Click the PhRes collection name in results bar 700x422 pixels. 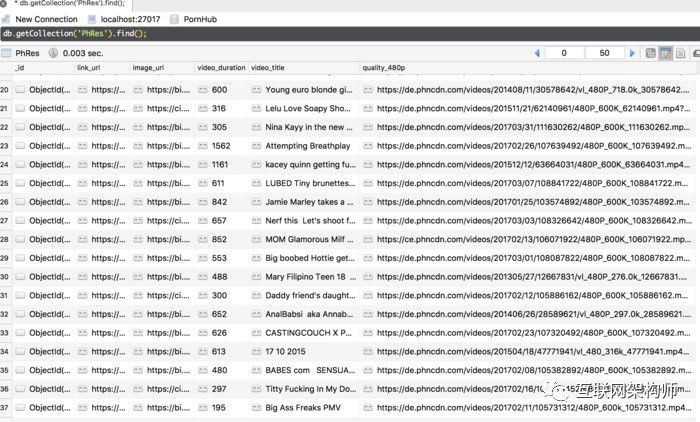pyautogui.click(x=27, y=53)
